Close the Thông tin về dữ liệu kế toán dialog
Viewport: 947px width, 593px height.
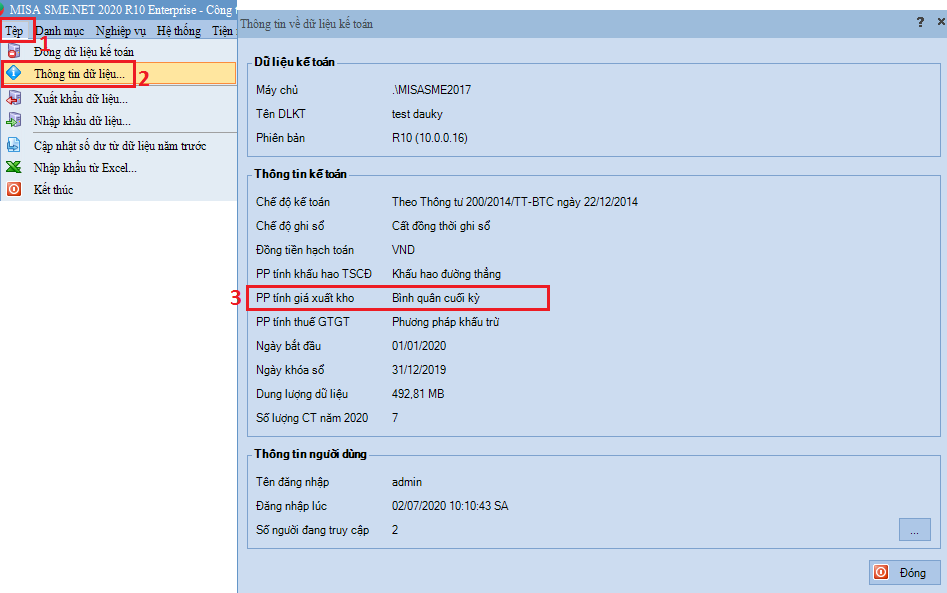tap(941, 22)
